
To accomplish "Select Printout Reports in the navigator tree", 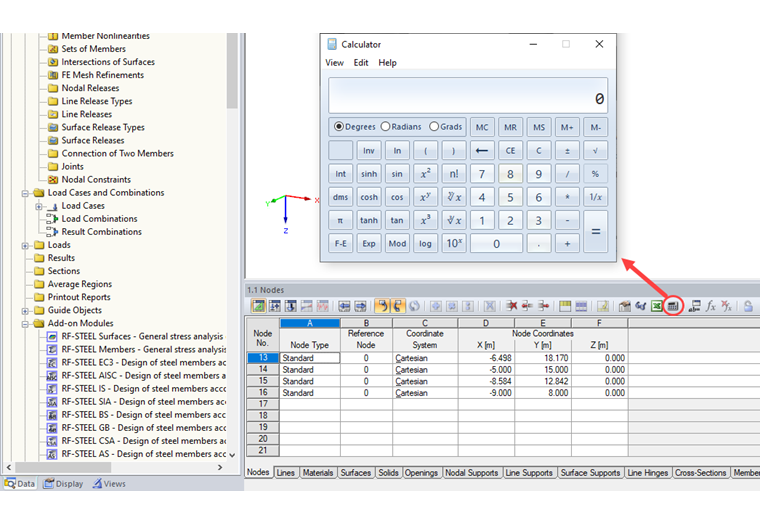I will pyautogui.click(x=79, y=297).
